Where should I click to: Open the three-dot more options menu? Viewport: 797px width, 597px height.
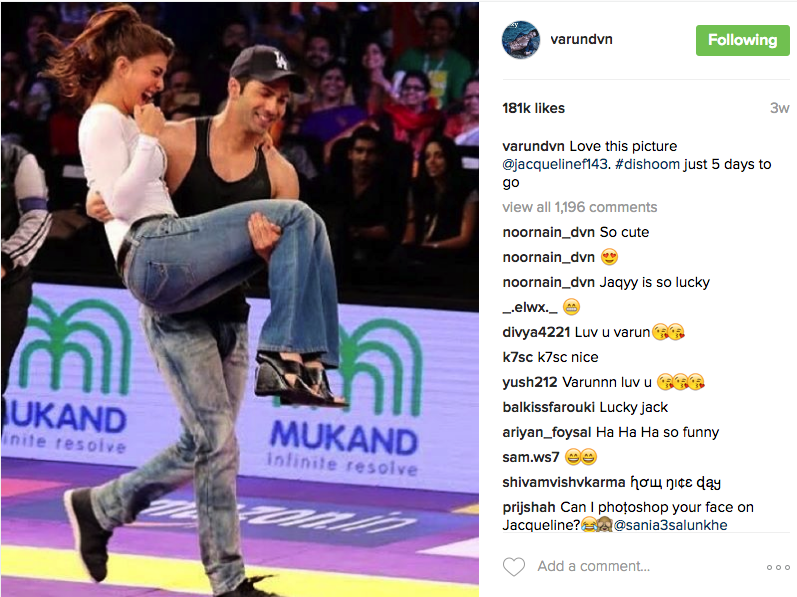pyautogui.click(x=778, y=567)
